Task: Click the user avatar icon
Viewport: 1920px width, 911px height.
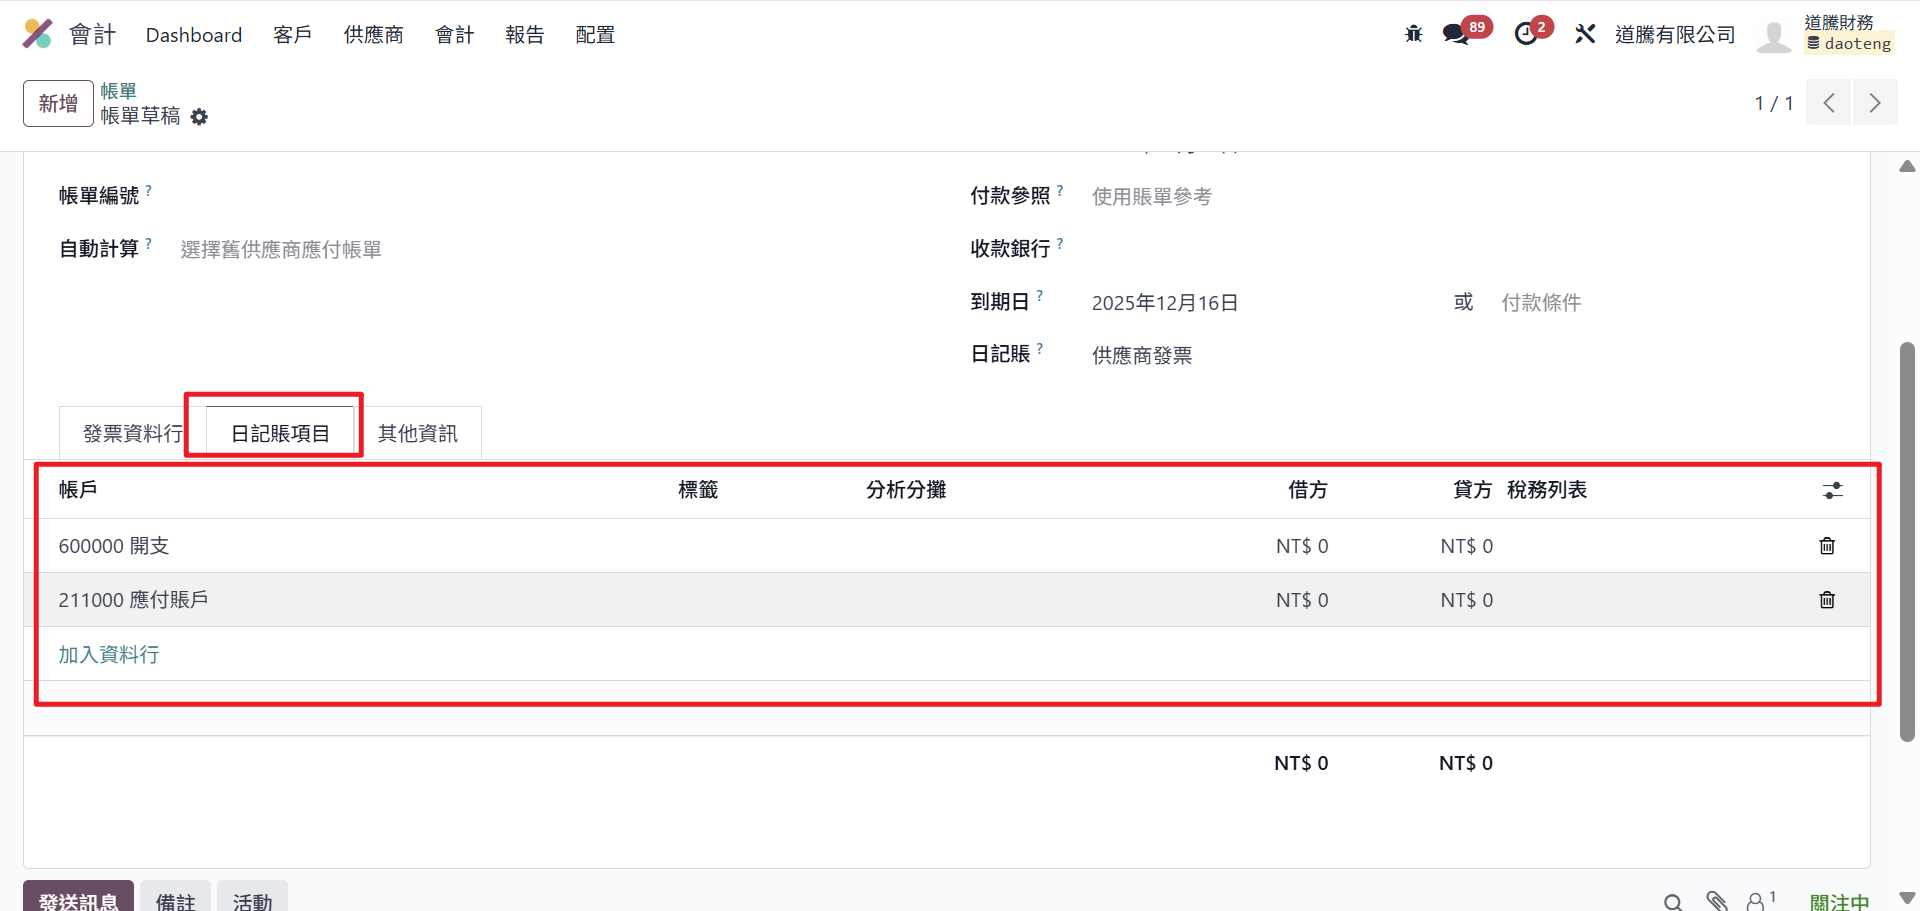Action: click(x=1773, y=35)
